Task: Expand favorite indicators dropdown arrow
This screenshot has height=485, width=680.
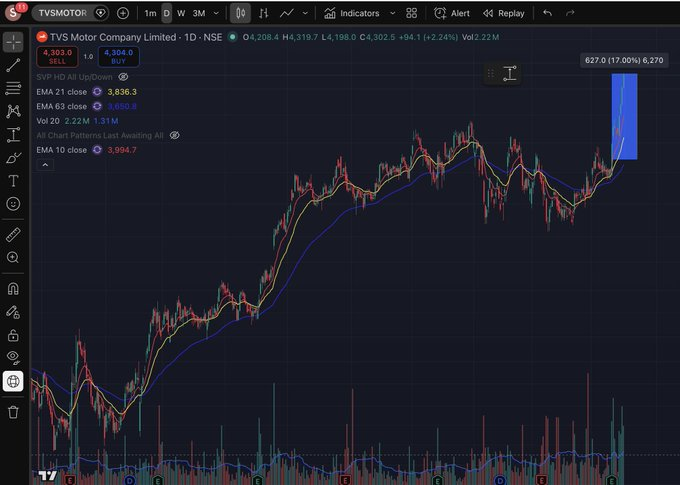Action: coord(392,13)
